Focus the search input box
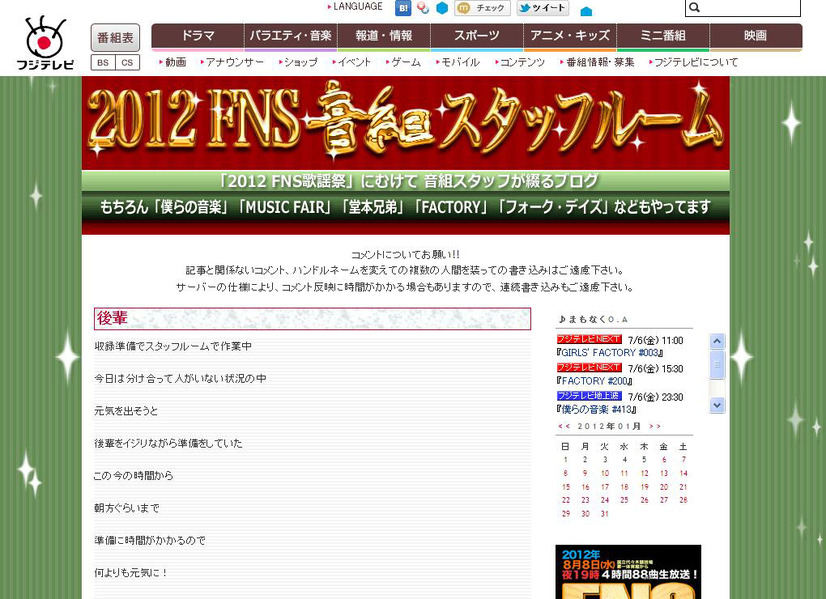826x599 pixels. pyautogui.click(x=743, y=7)
